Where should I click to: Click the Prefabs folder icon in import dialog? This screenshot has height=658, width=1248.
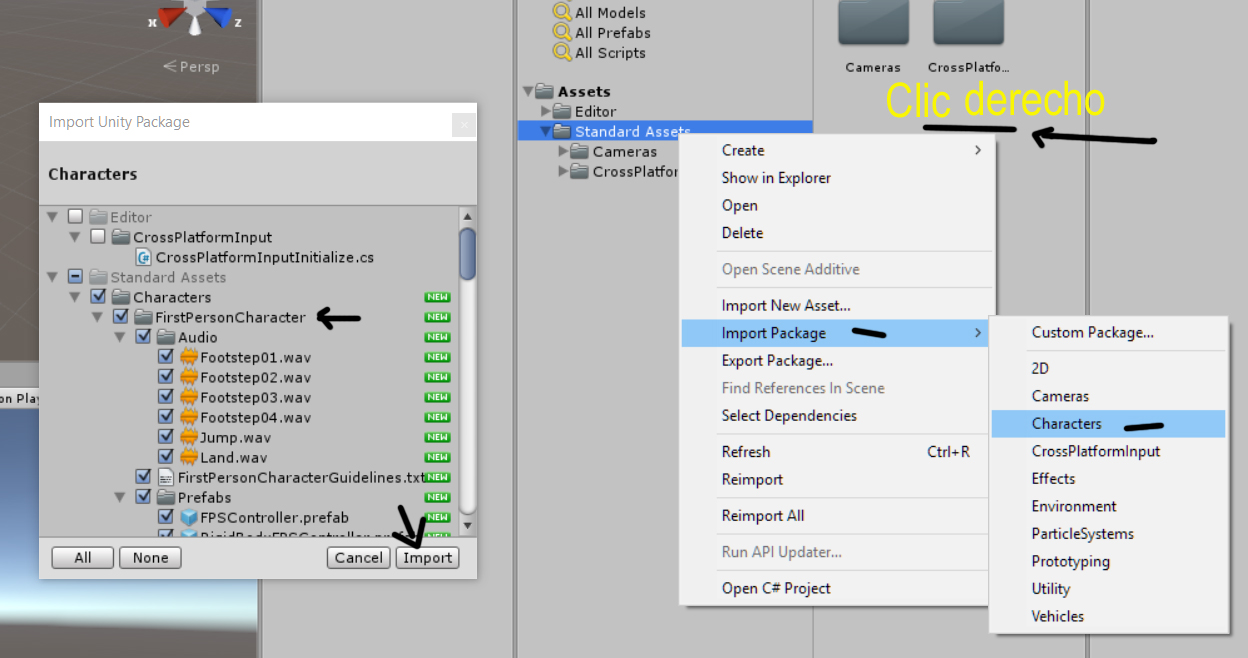click(167, 497)
